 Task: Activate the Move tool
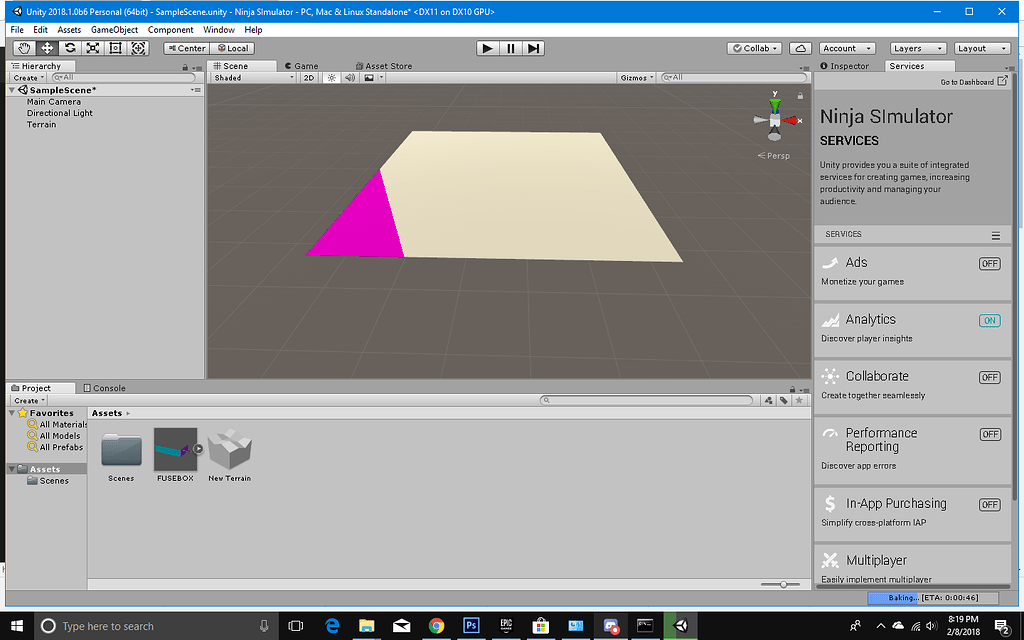point(46,47)
